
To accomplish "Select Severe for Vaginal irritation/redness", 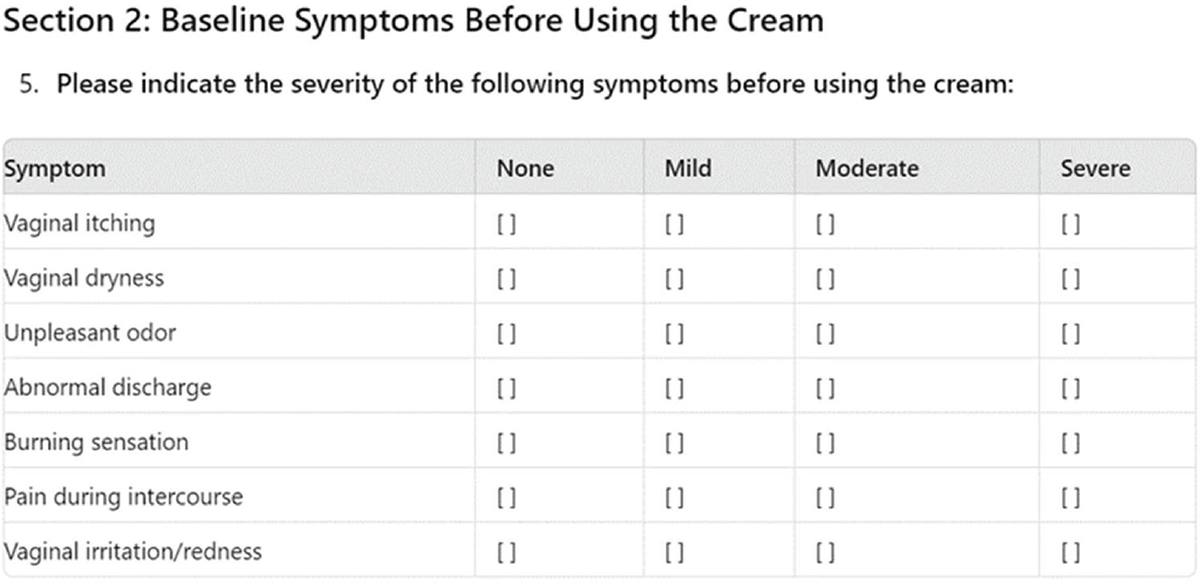I will 1071,552.
